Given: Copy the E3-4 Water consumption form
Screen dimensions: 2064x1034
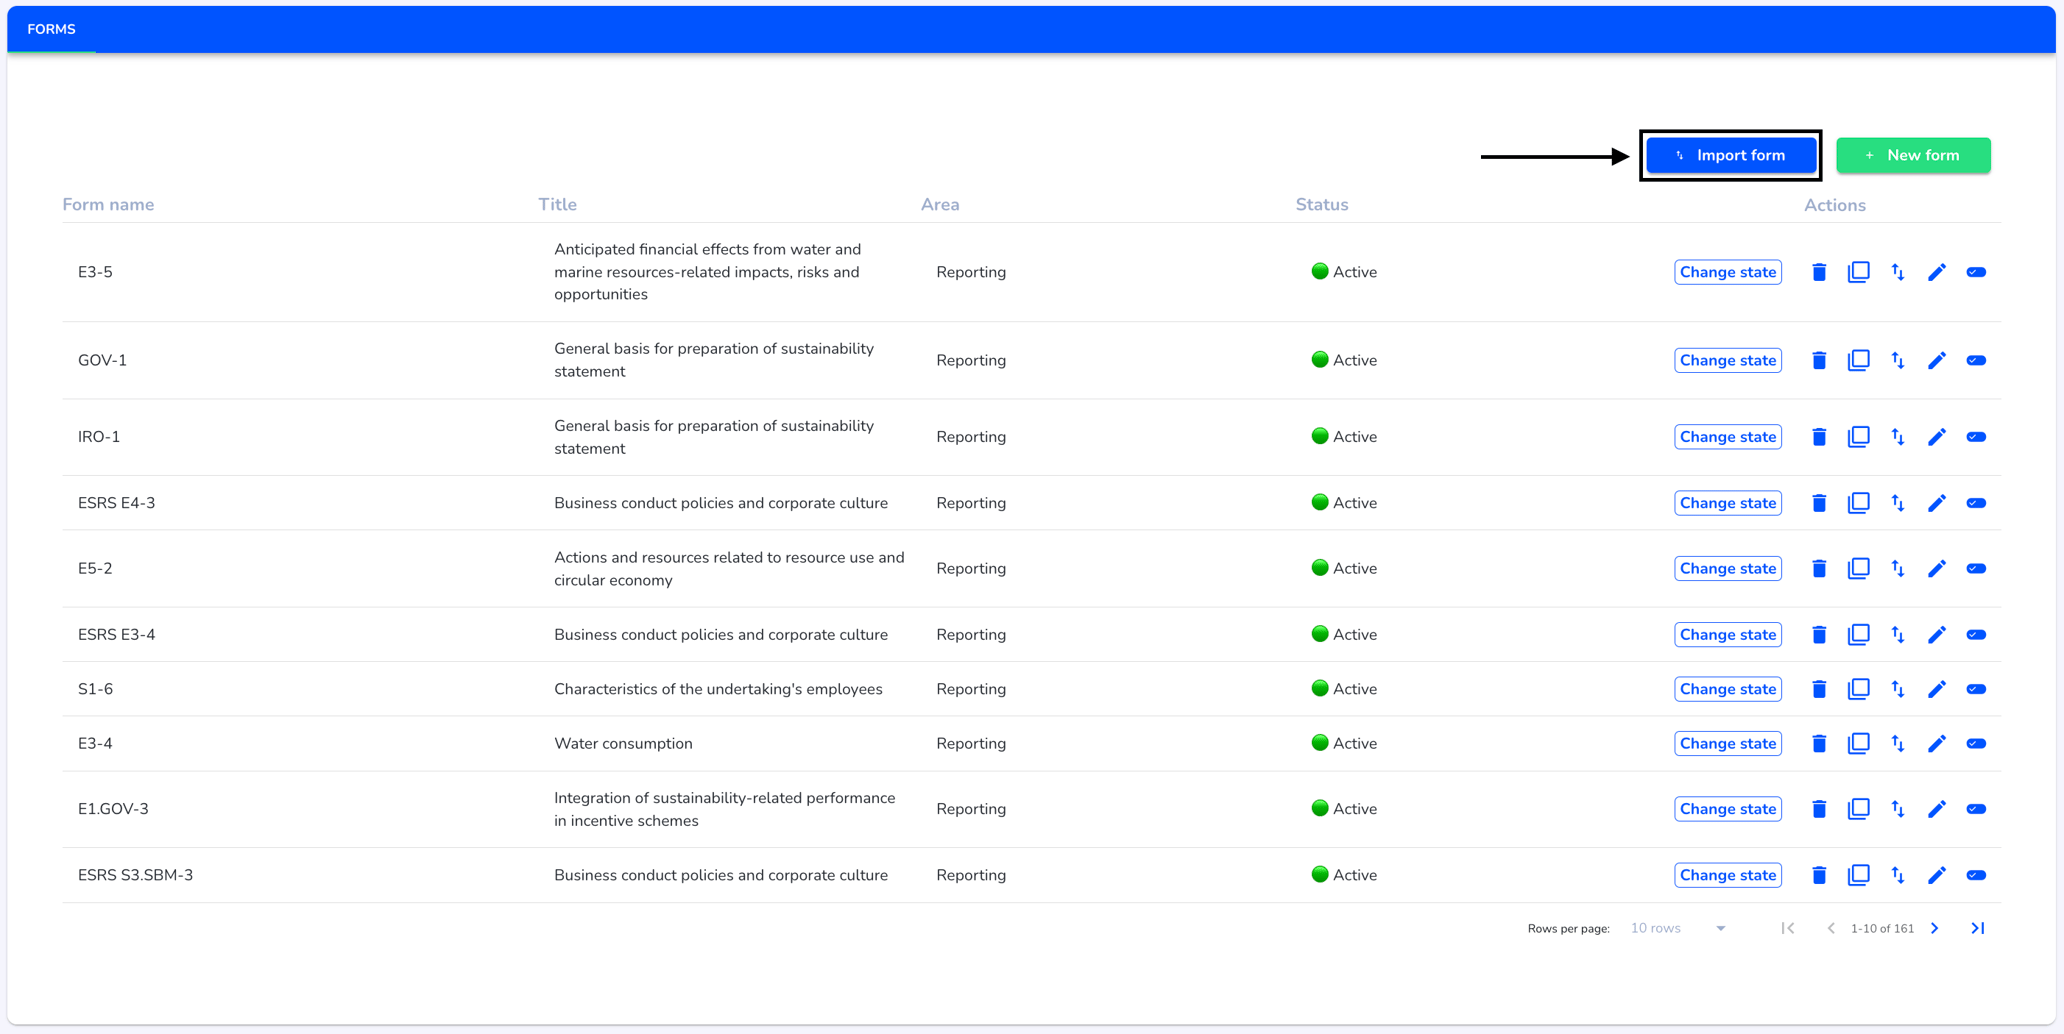Looking at the screenshot, I should coord(1858,743).
